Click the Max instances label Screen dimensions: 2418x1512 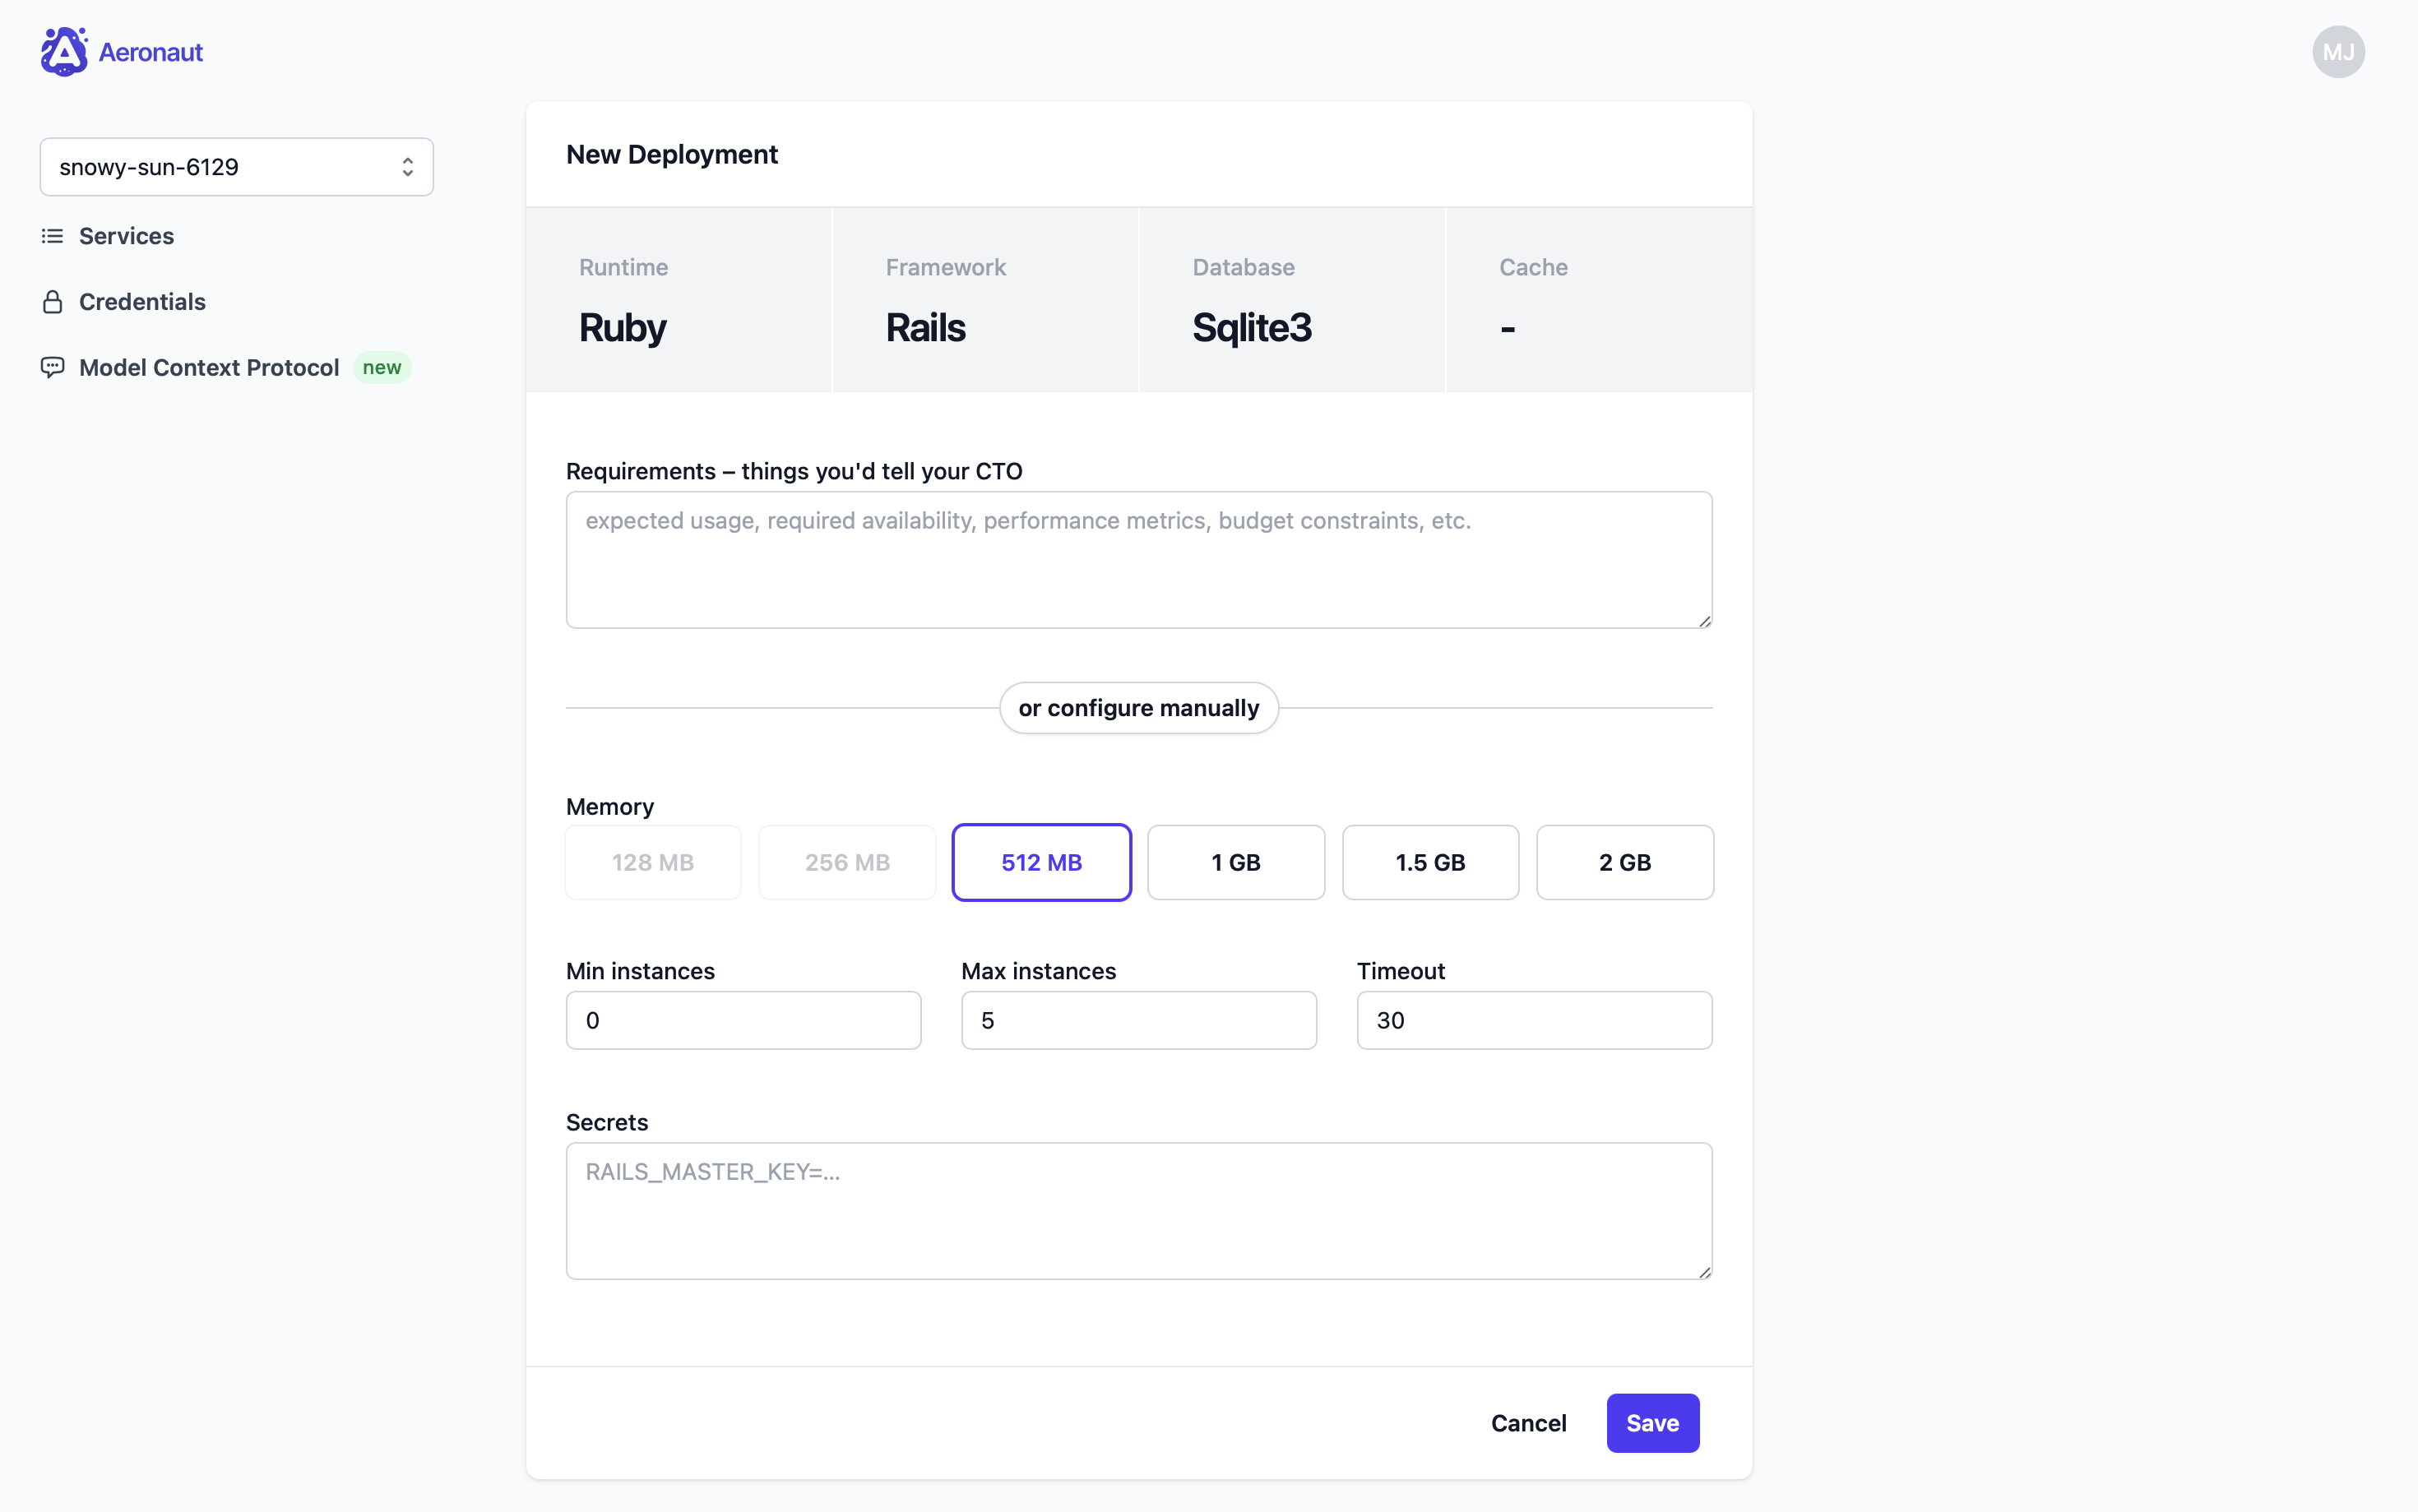coord(1038,971)
